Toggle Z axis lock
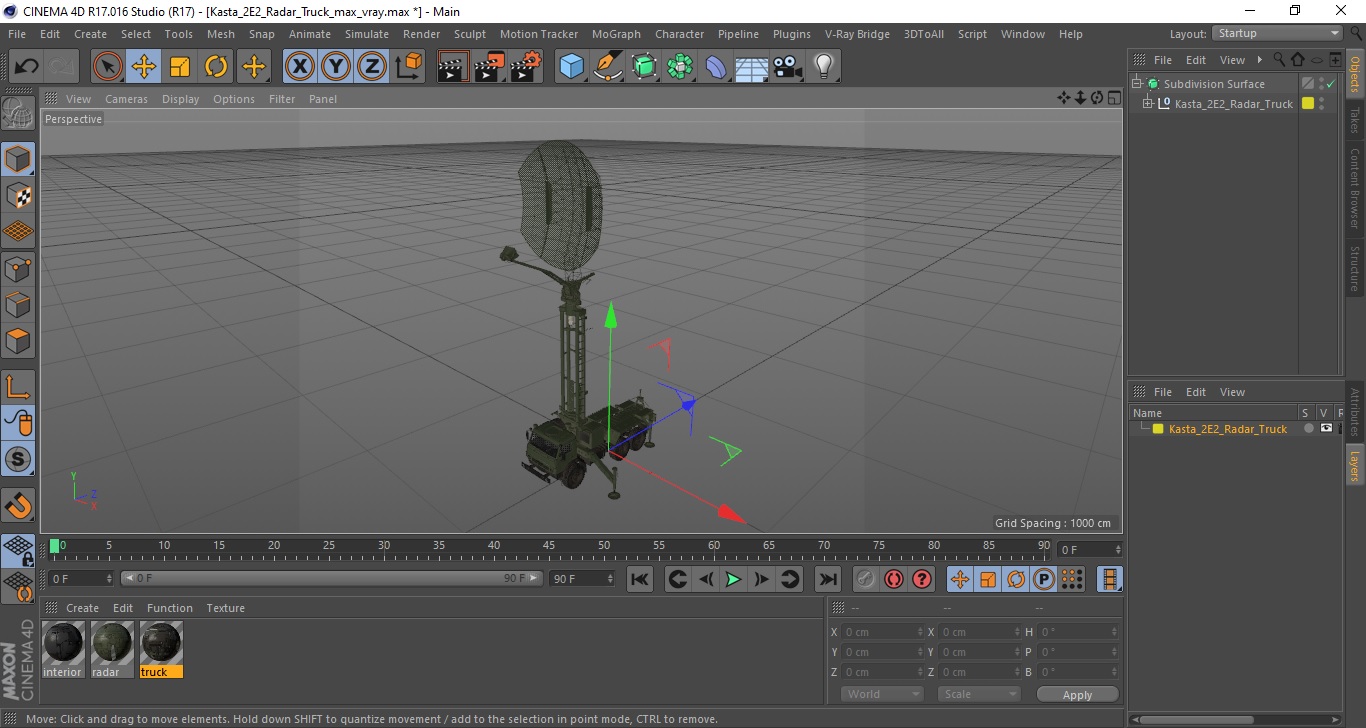This screenshot has width=1366, height=728. click(372, 67)
